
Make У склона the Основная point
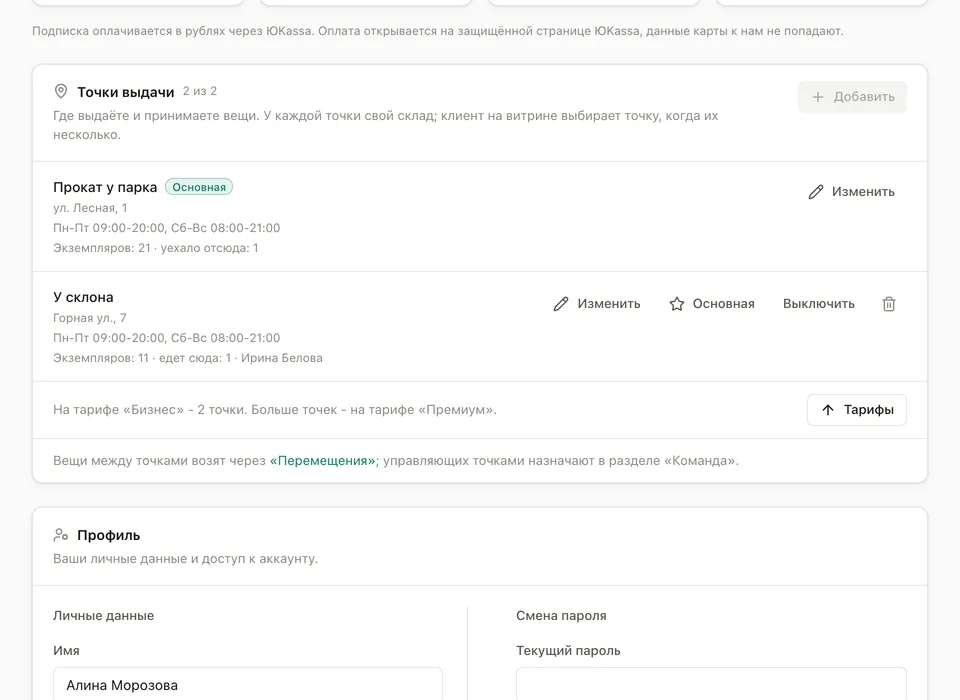click(712, 304)
